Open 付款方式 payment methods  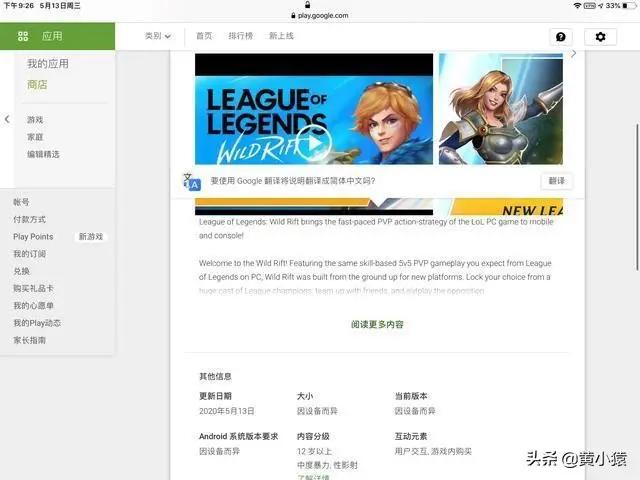[29, 219]
